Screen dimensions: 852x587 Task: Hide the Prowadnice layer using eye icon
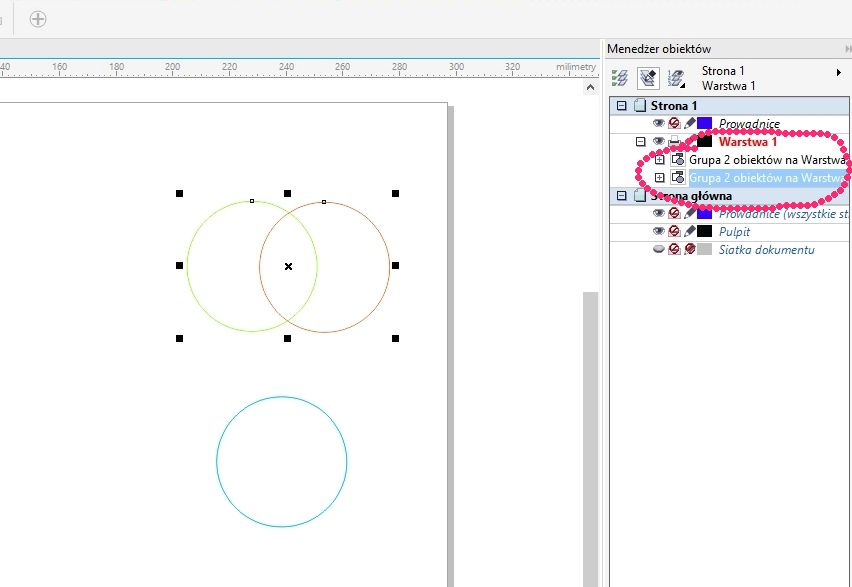(x=658, y=124)
